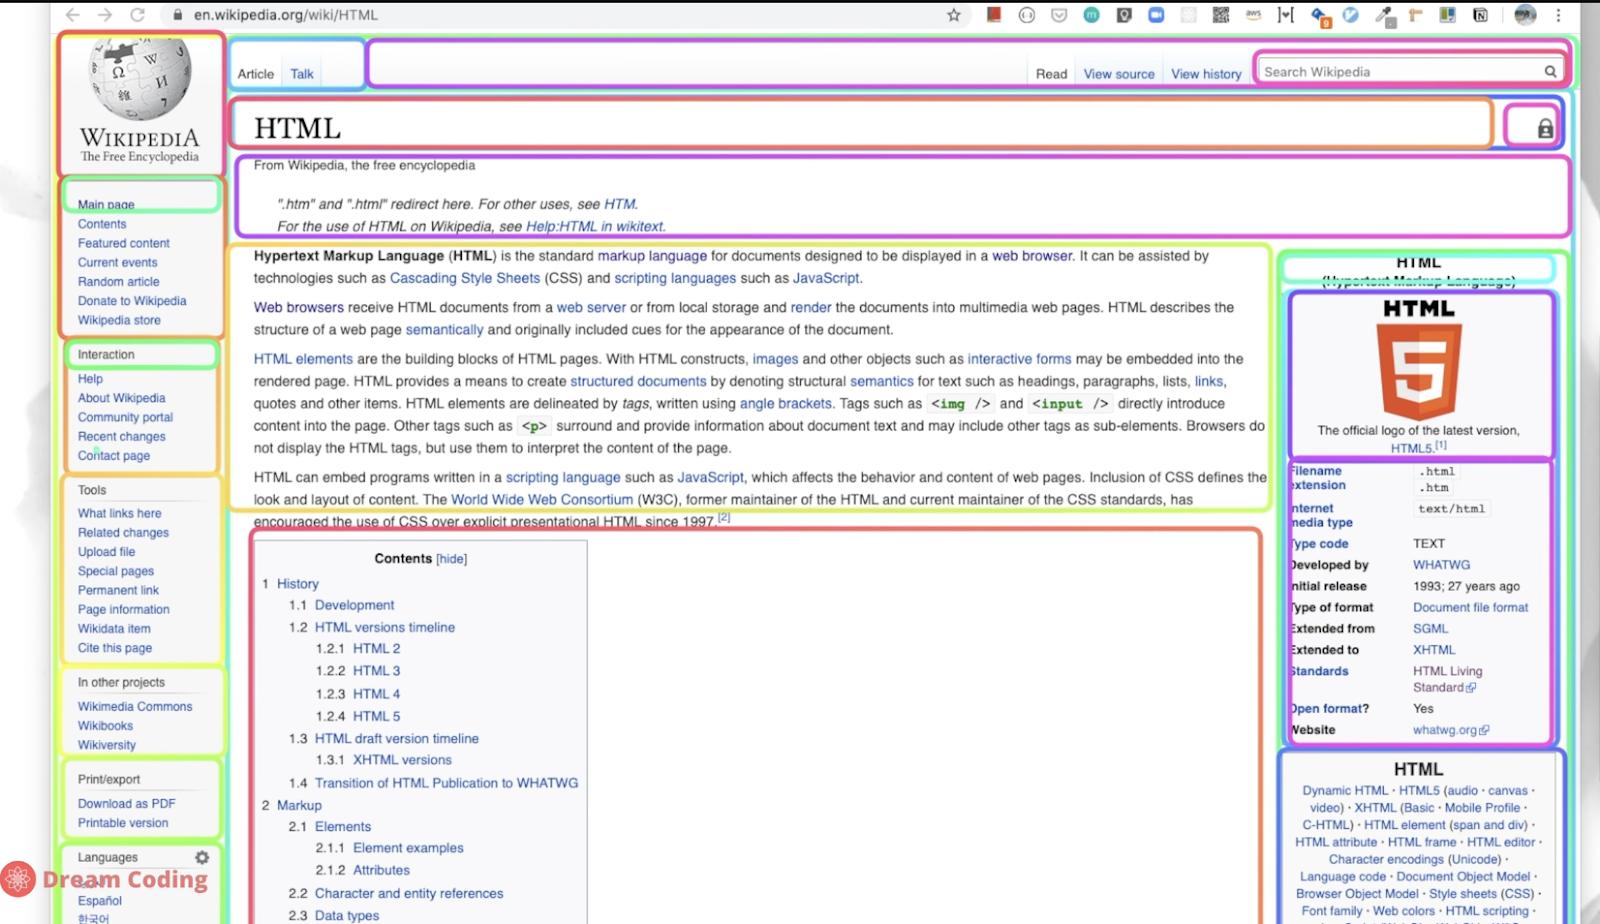Open Document file format infobox link
The width and height of the screenshot is (1600, 924).
coord(1470,607)
